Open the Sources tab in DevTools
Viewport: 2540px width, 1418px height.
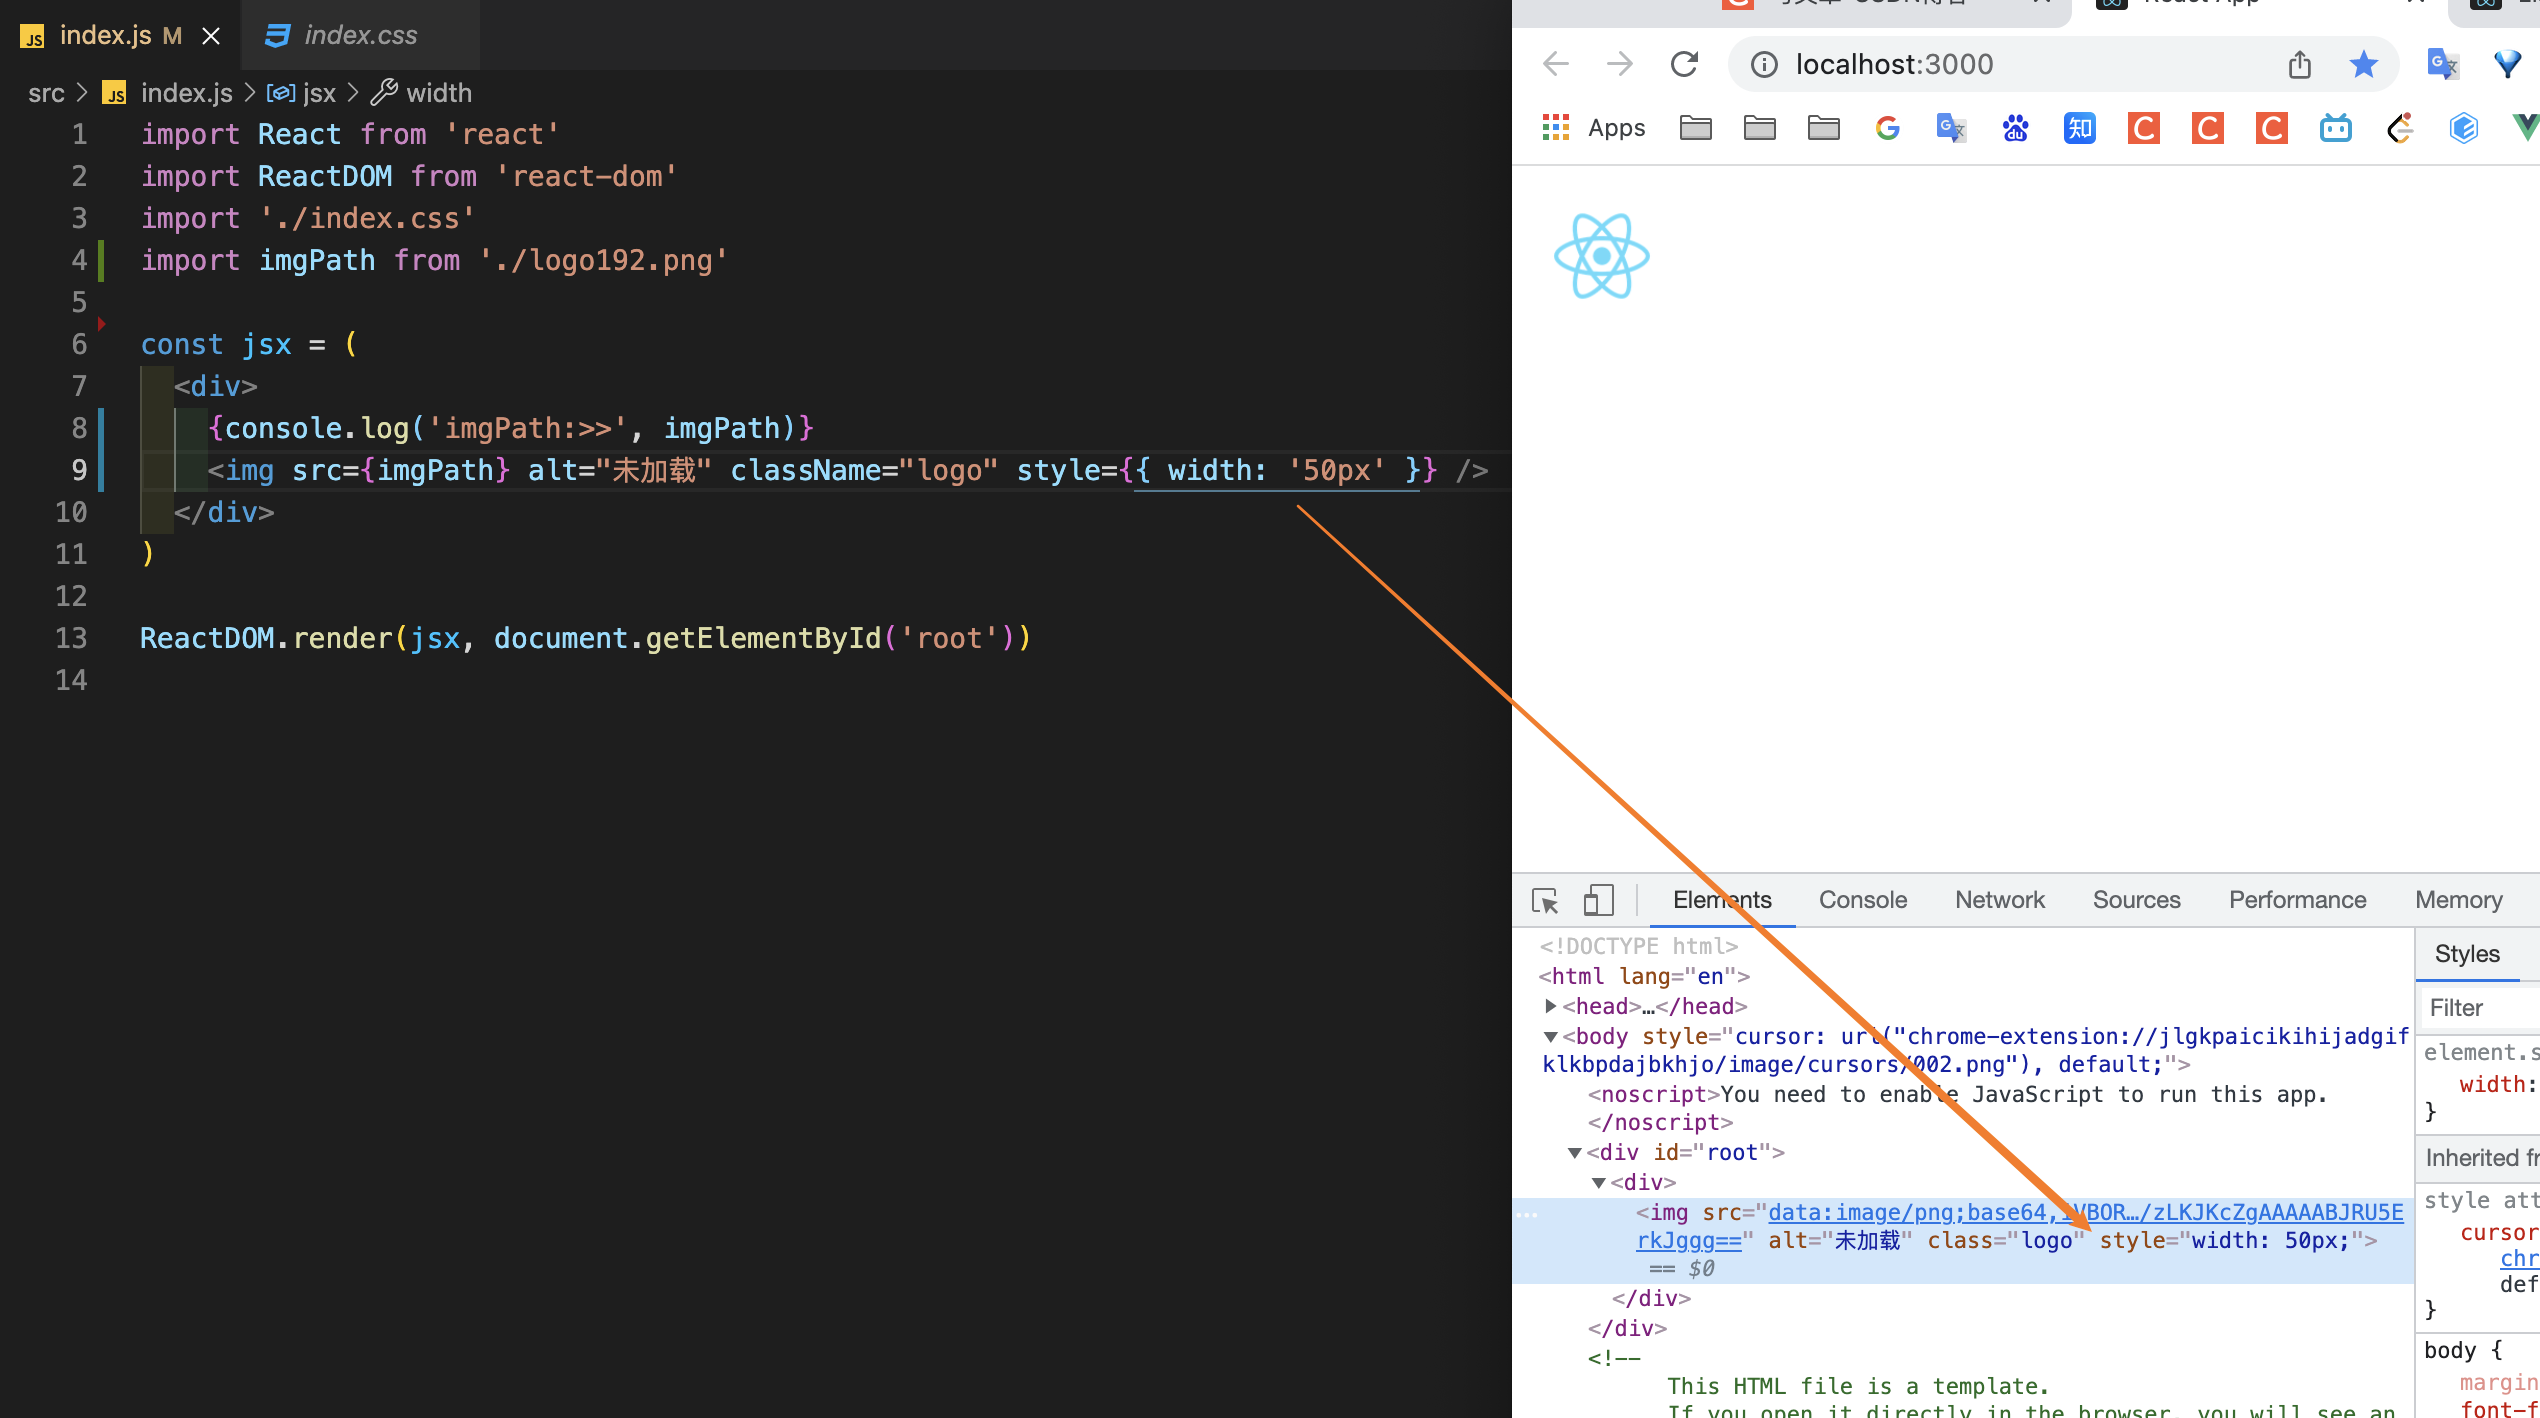2137,900
